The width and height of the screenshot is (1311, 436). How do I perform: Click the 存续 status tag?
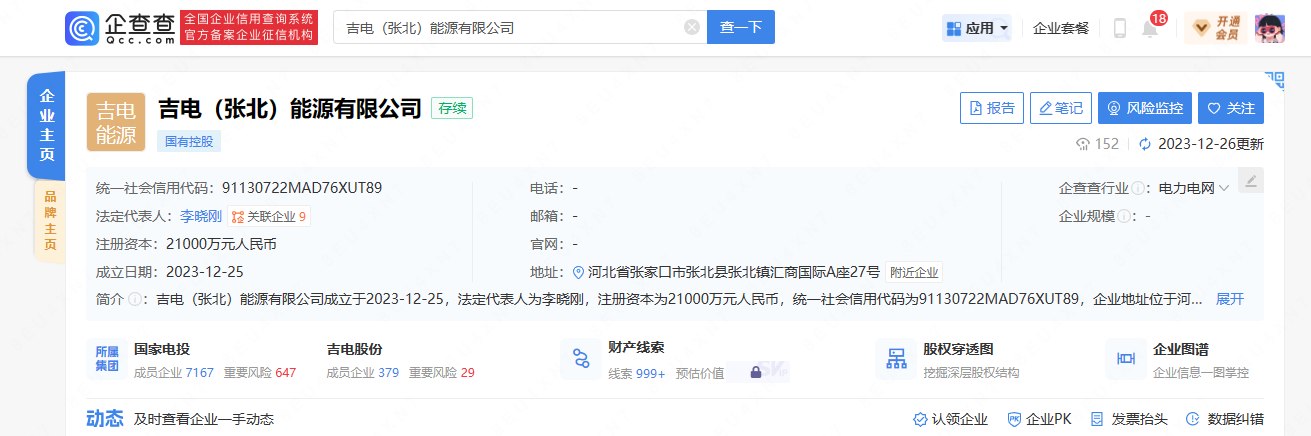[x=451, y=108]
